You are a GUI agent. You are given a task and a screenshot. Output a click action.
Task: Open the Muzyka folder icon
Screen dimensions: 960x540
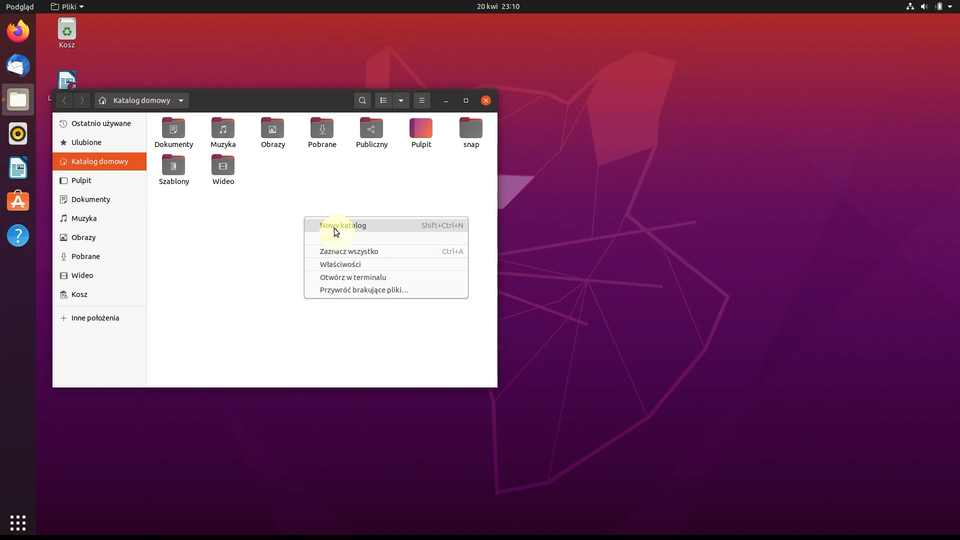[x=223, y=128]
